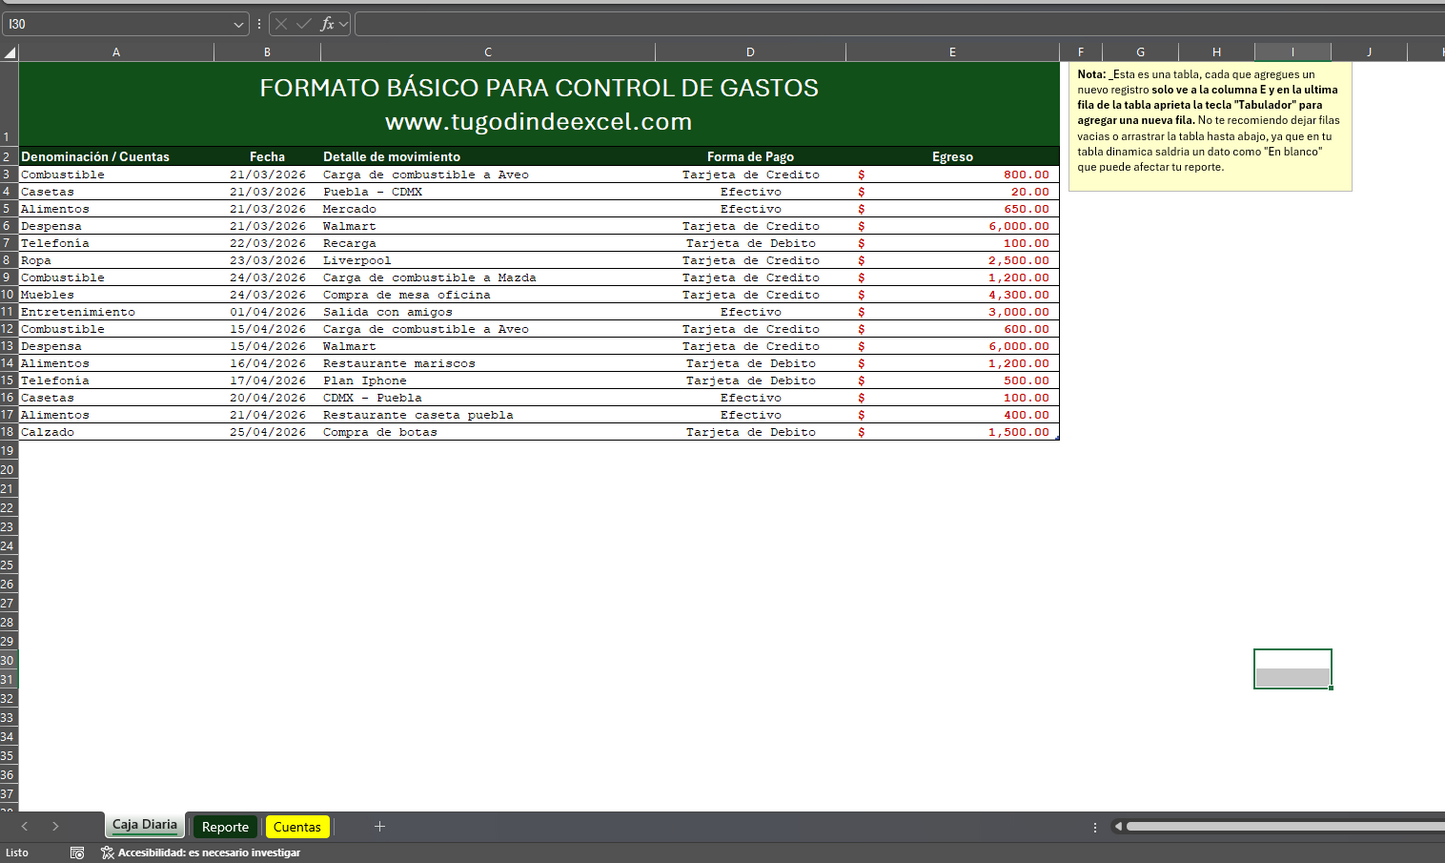Click the 'Fecha' table header cell

(x=267, y=156)
